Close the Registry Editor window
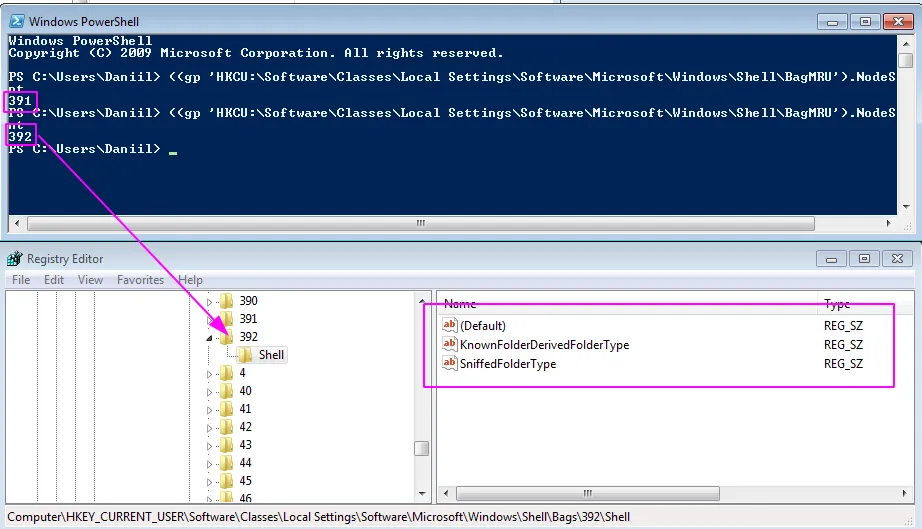The height and width of the screenshot is (529, 922). click(x=897, y=259)
